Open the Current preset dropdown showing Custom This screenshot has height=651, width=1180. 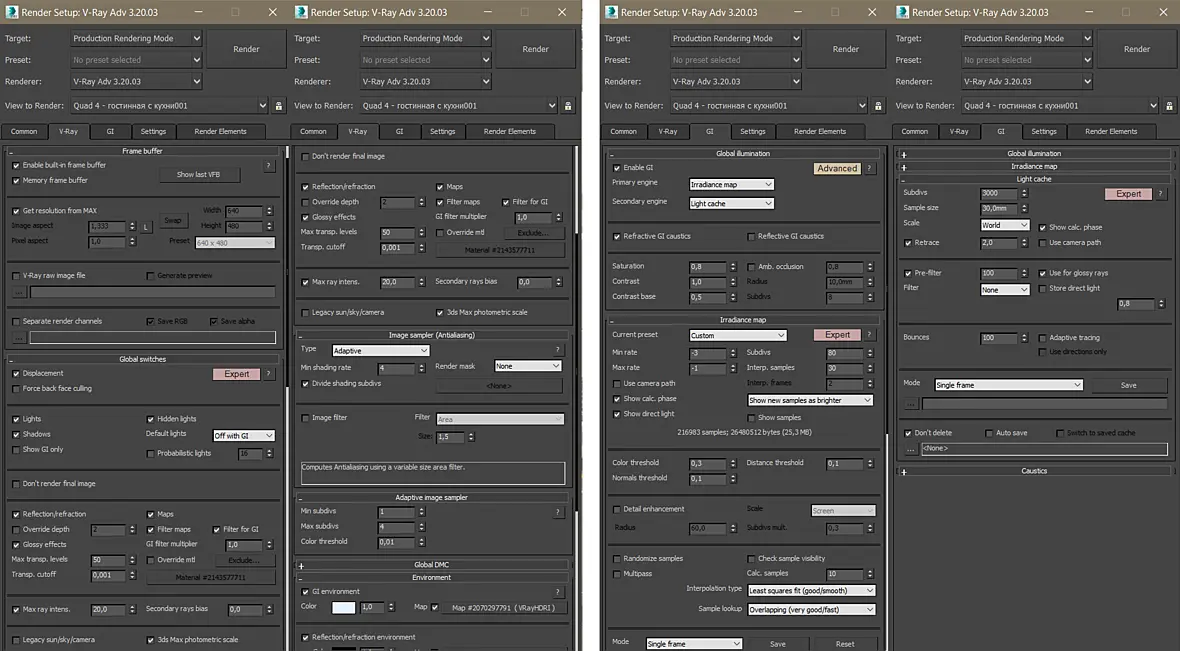tap(738, 336)
